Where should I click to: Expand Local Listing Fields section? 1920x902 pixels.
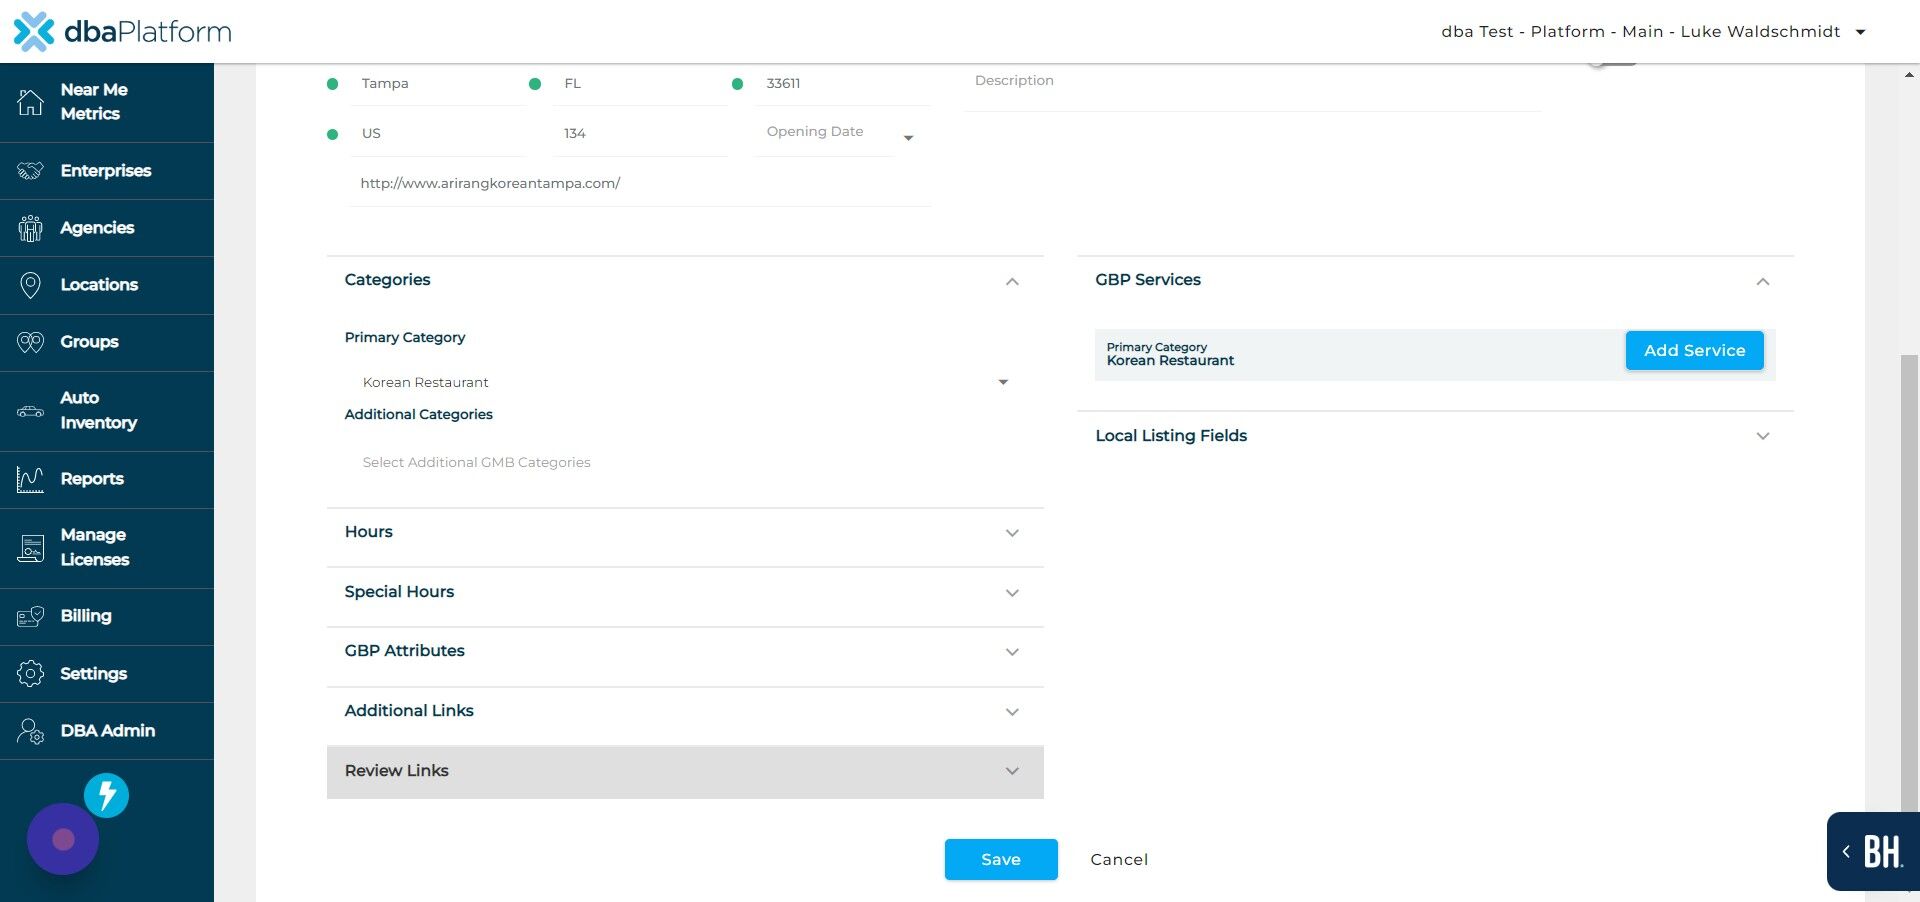pos(1435,436)
